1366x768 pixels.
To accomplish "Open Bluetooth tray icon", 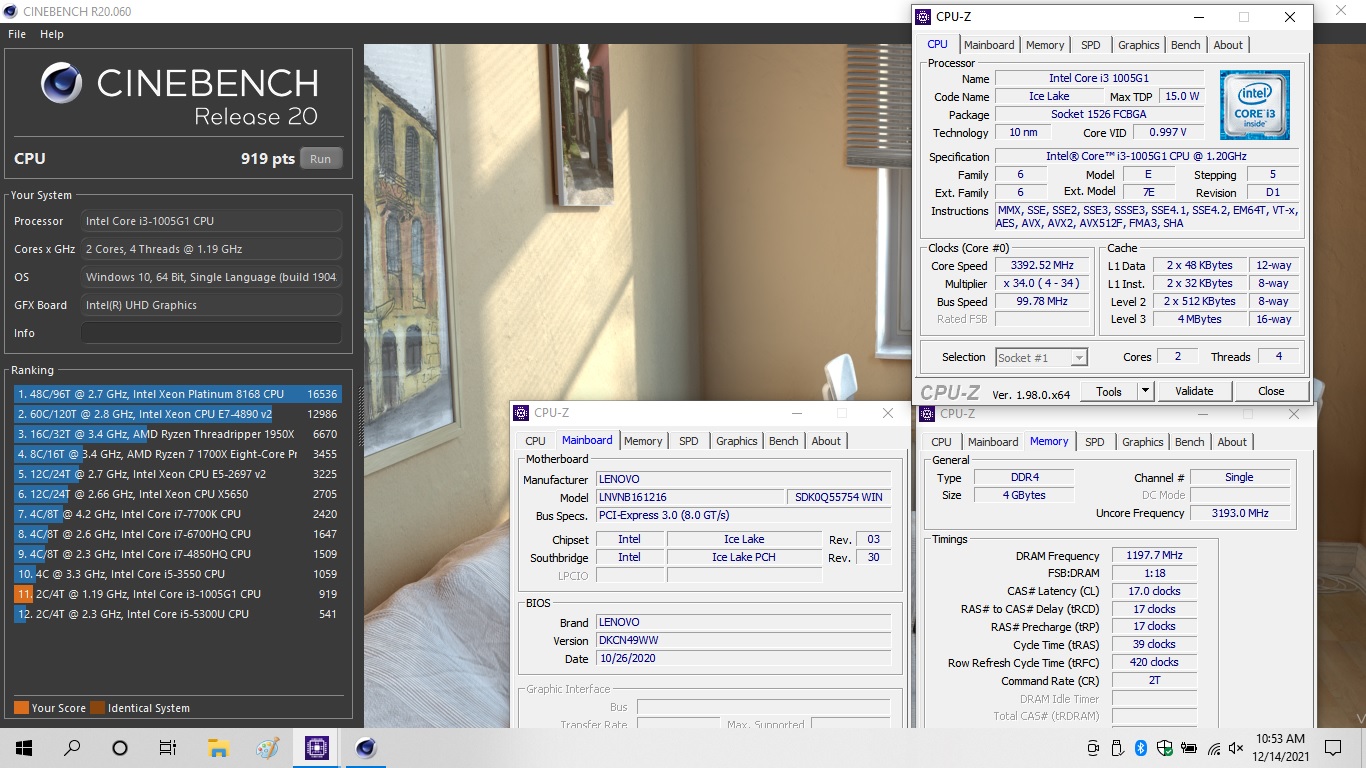I will coord(1141,748).
